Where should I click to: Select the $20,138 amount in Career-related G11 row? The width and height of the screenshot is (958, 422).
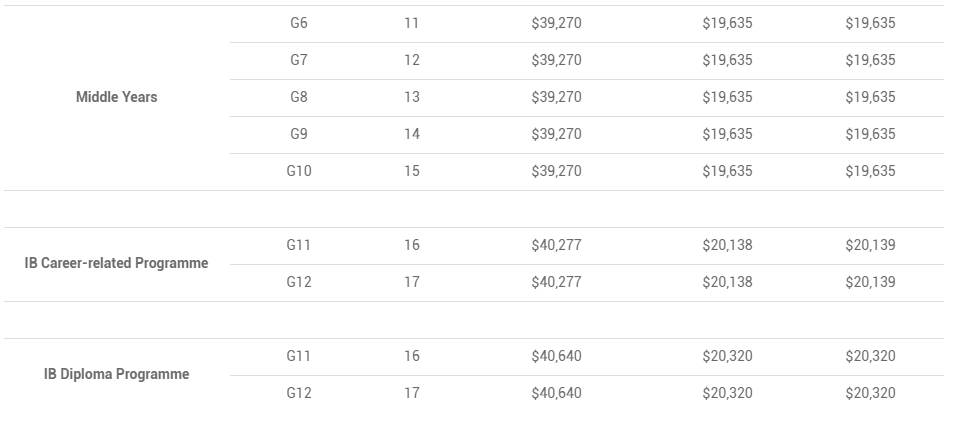point(727,245)
